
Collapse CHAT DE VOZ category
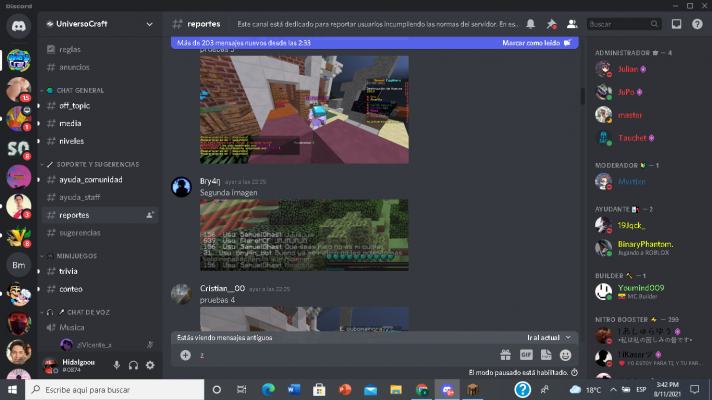pos(76,312)
